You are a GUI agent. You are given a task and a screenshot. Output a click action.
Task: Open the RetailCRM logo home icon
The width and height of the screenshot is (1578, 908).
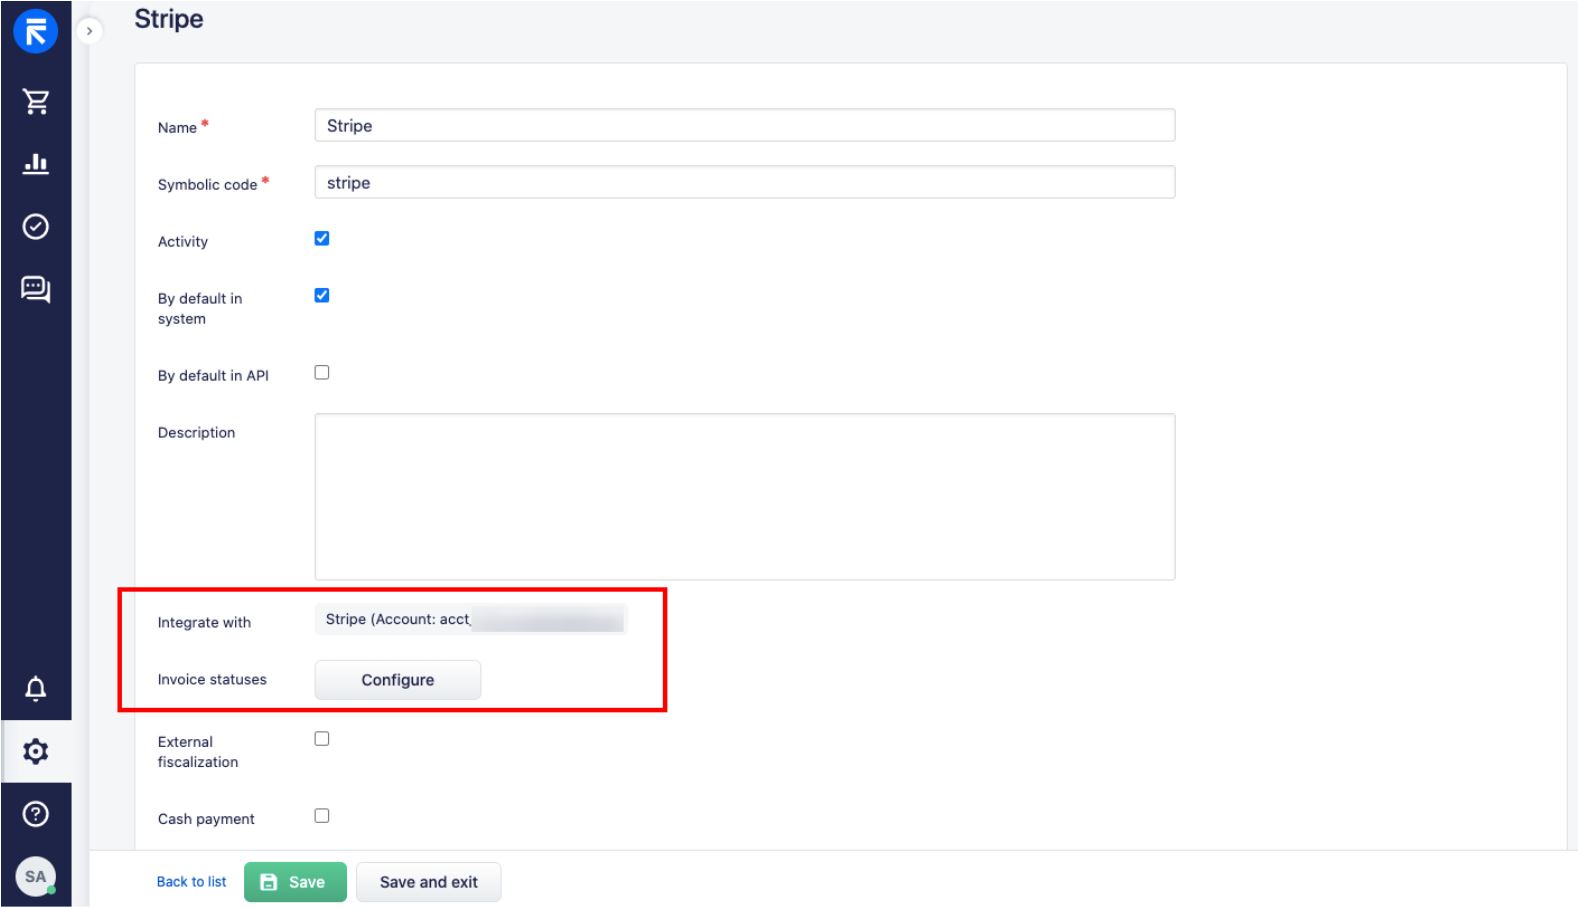pos(36,31)
